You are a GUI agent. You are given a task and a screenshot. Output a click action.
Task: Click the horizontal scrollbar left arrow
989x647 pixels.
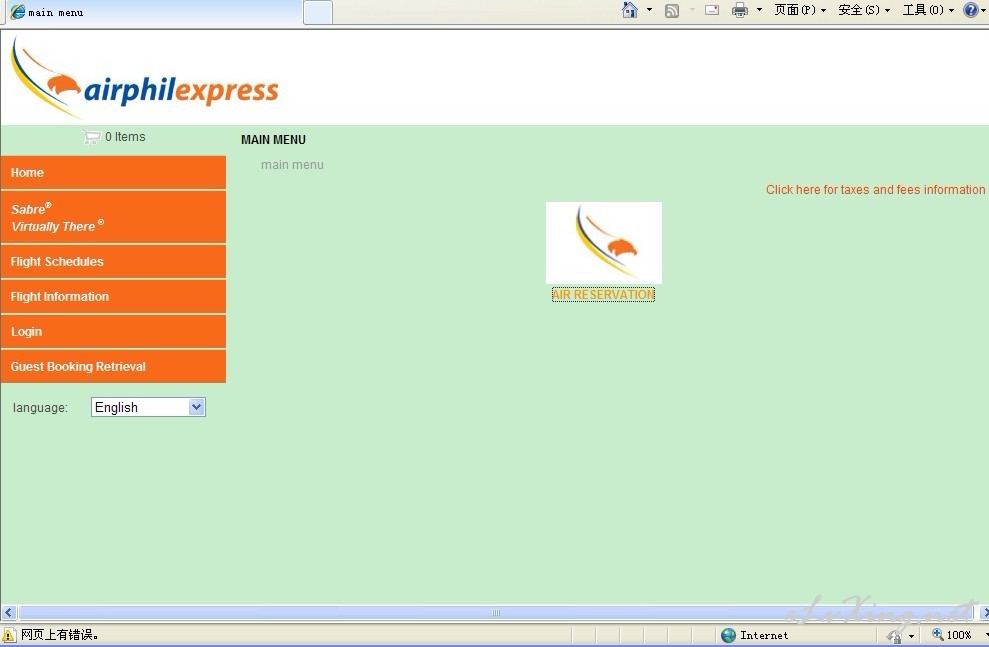[x=9, y=612]
